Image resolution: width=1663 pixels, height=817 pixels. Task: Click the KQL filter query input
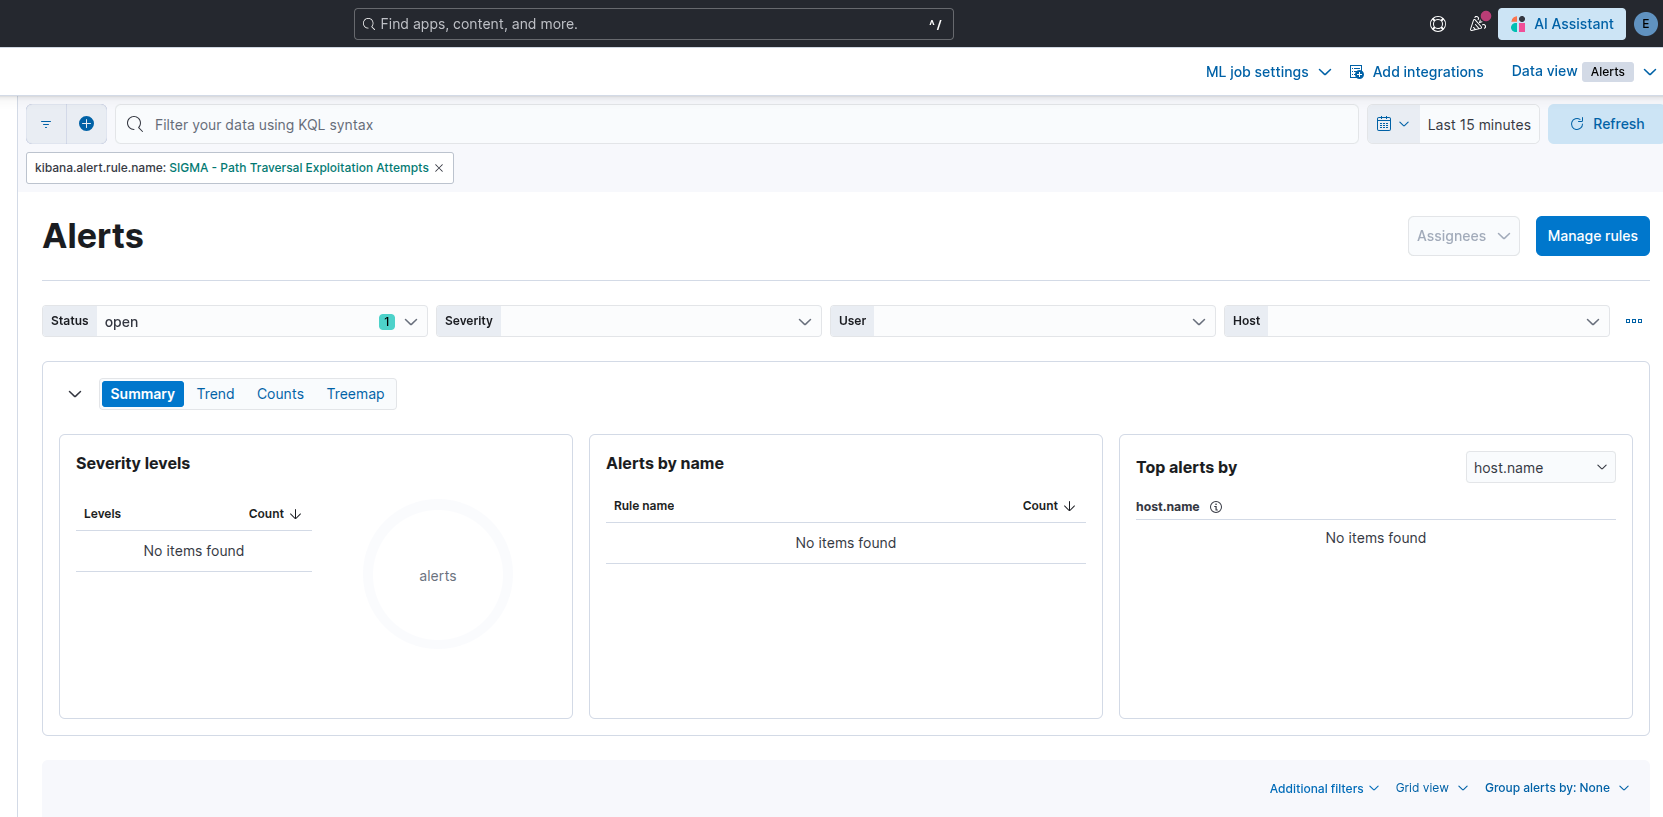(x=740, y=125)
